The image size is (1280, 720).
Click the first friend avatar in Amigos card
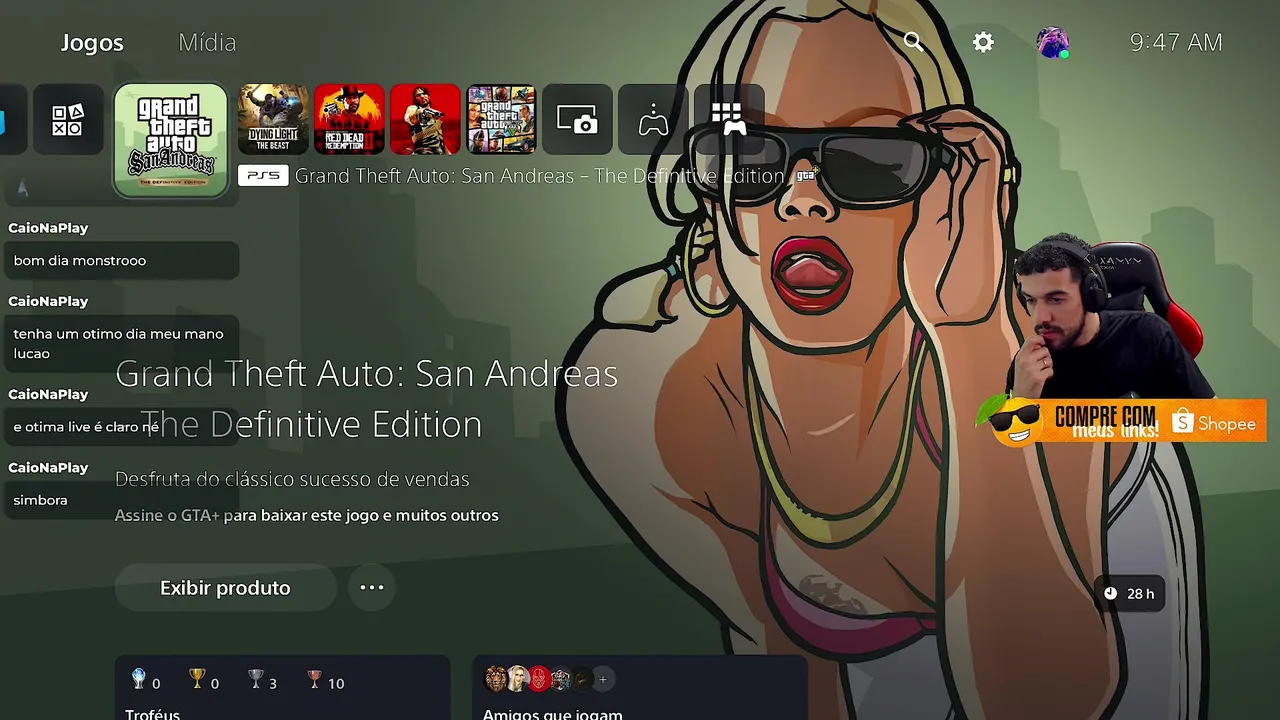click(496, 680)
